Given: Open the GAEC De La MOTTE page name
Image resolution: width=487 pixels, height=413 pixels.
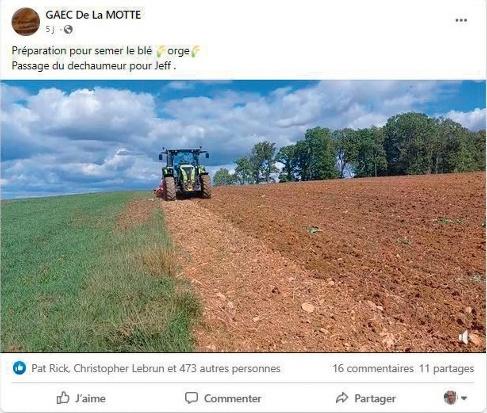Looking at the screenshot, I should pyautogui.click(x=93, y=15).
